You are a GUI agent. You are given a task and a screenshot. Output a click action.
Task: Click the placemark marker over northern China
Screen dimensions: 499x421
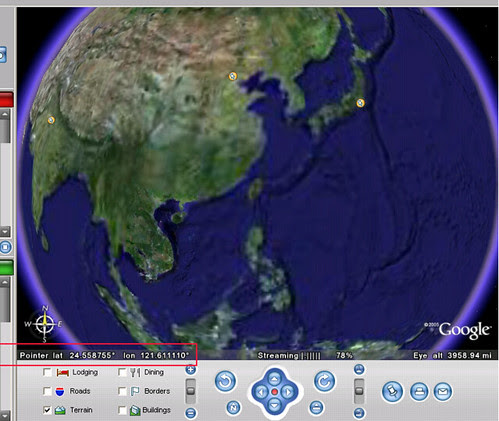[233, 76]
